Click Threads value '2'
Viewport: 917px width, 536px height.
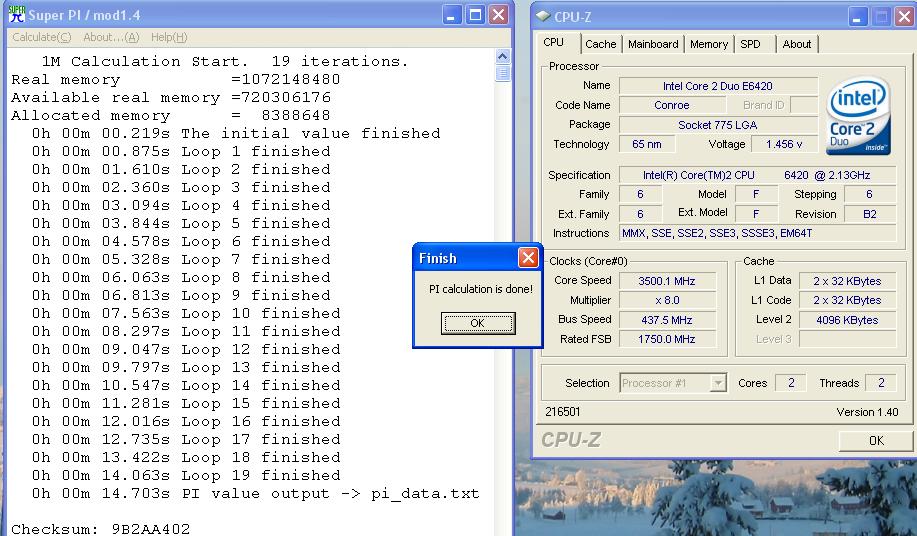(881, 383)
